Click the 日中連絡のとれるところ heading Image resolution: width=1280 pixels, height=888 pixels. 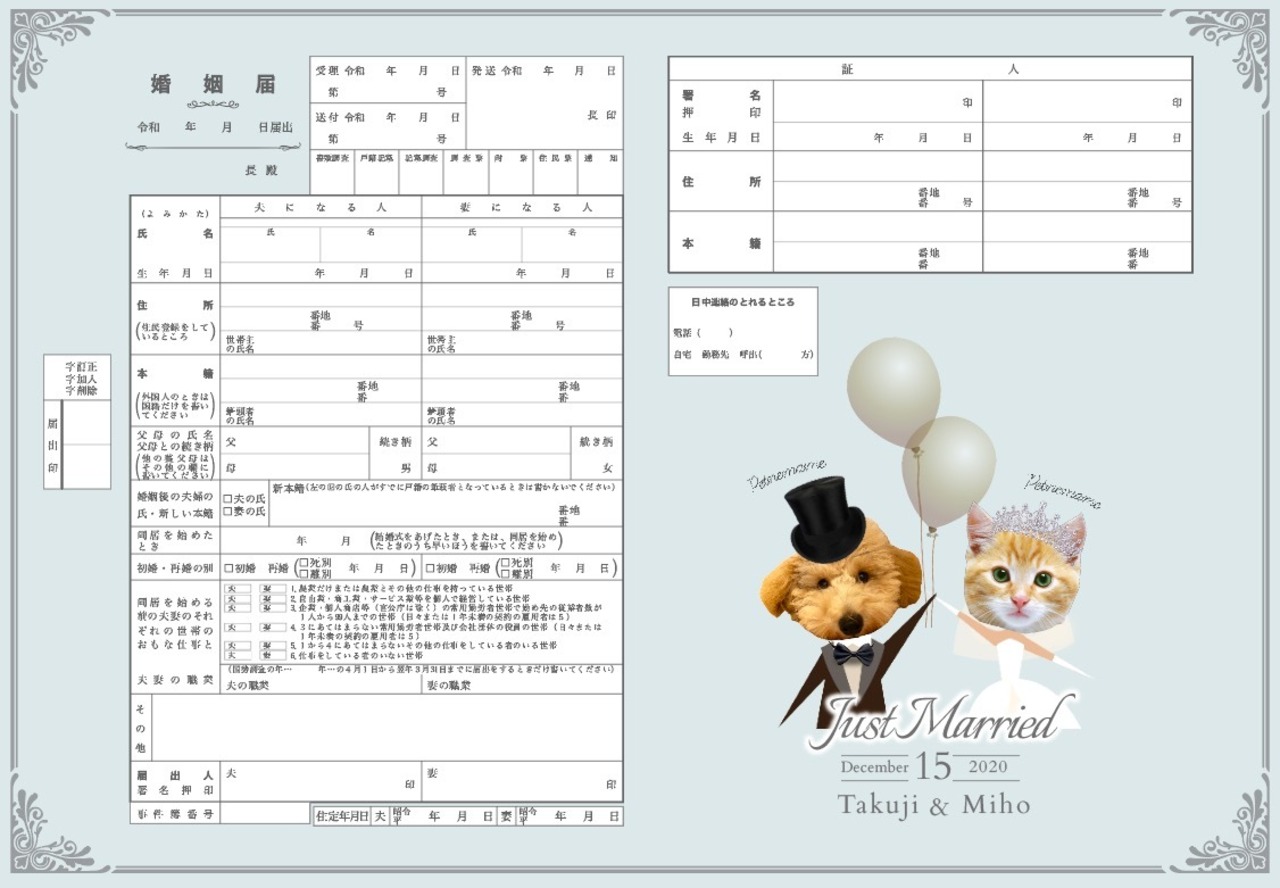click(743, 302)
